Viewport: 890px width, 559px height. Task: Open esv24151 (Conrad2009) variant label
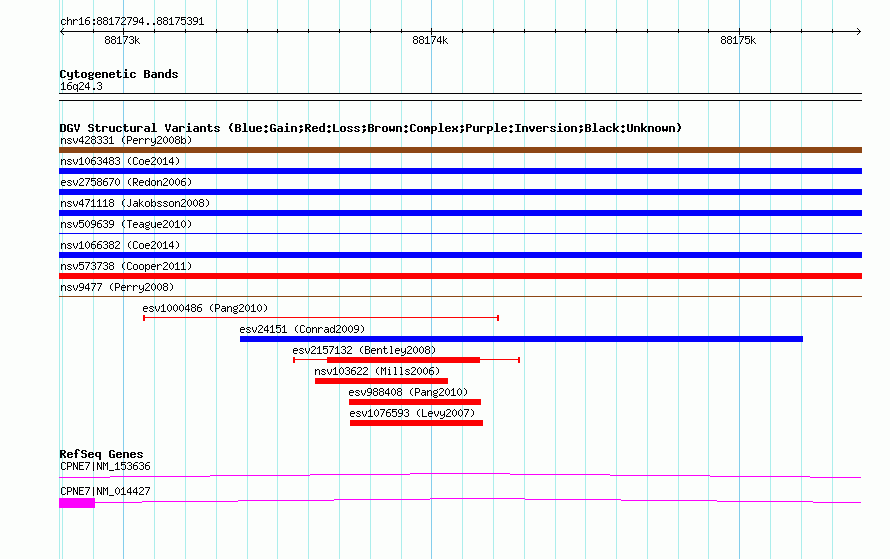pyautogui.click(x=302, y=329)
